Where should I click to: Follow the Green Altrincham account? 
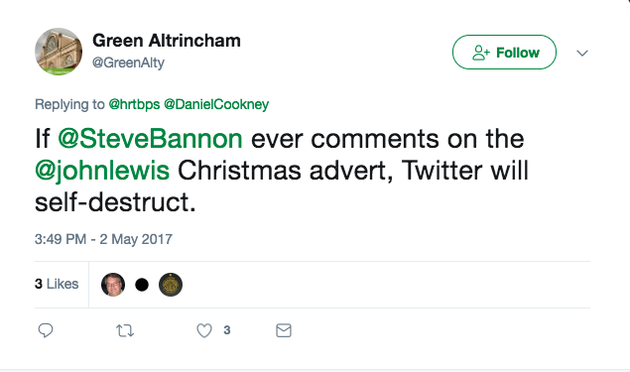coord(504,52)
